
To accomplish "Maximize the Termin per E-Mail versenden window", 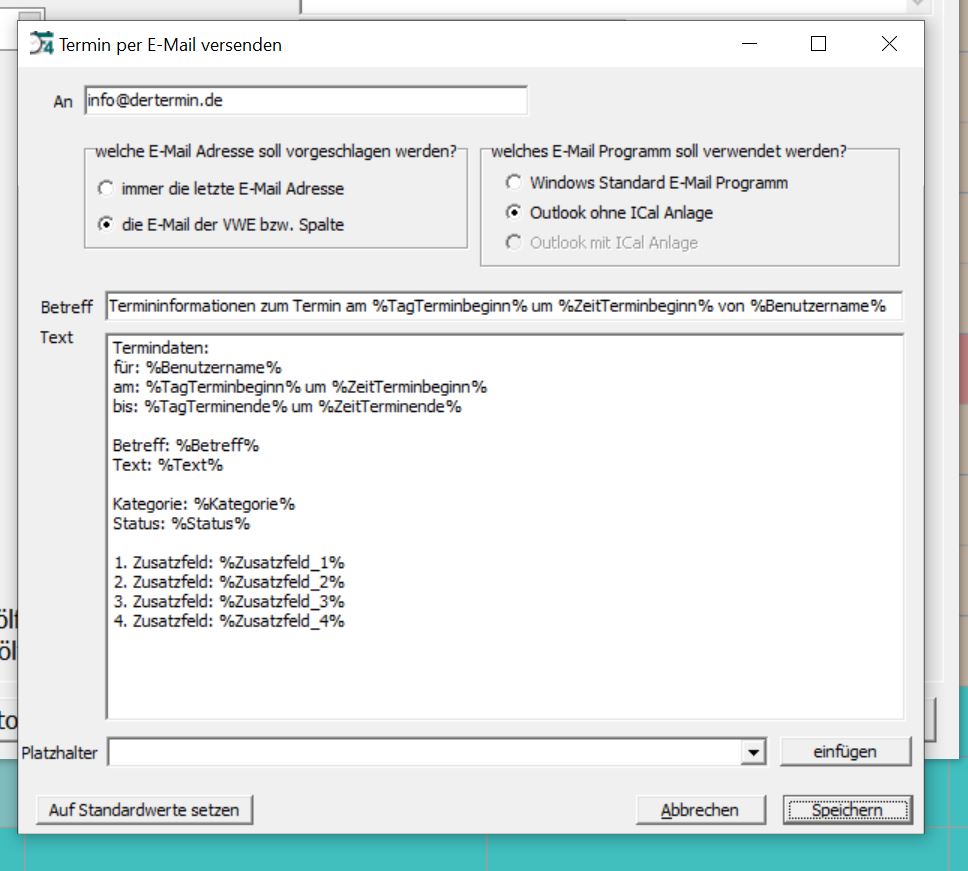I will pyautogui.click(x=818, y=44).
